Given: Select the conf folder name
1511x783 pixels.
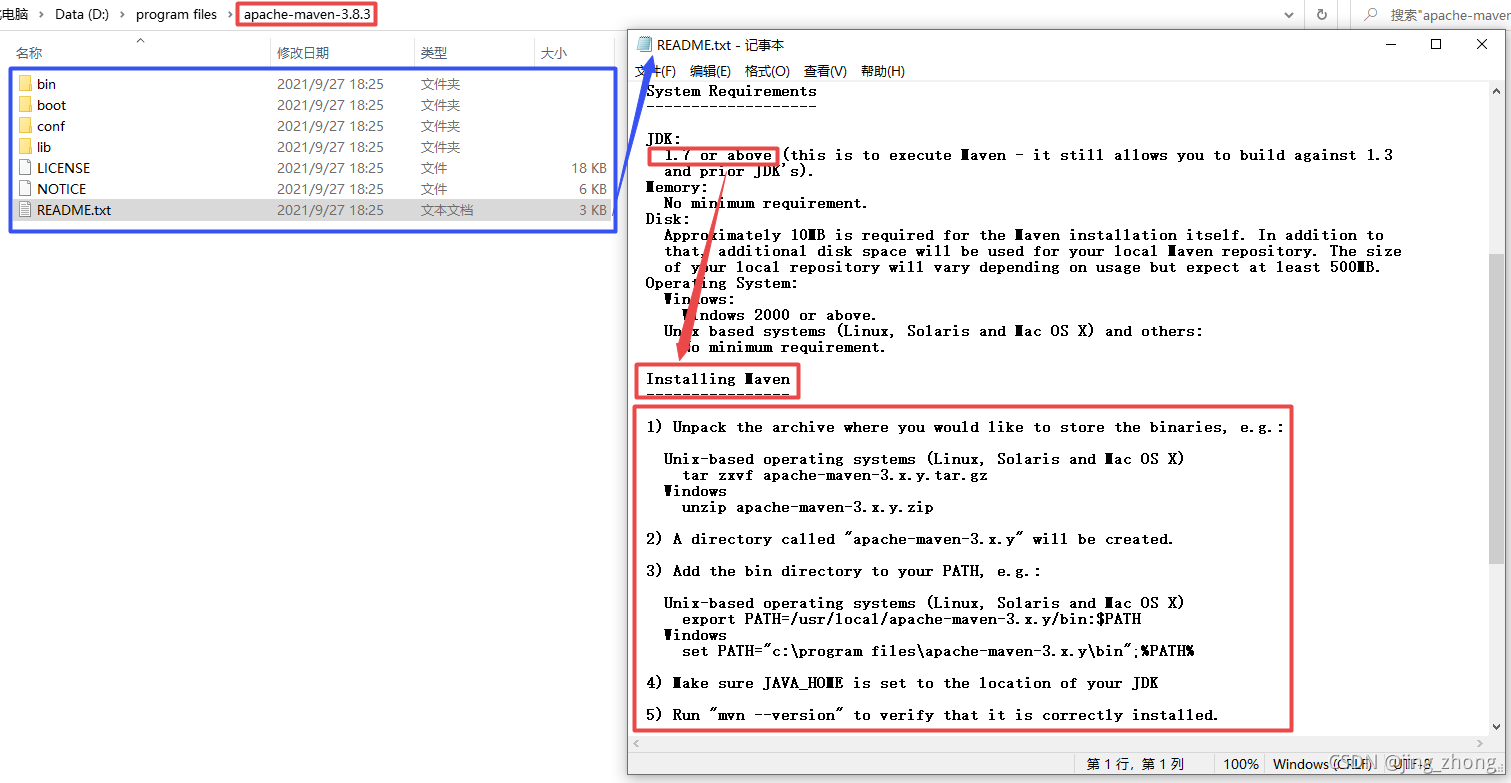Looking at the screenshot, I should (x=51, y=126).
